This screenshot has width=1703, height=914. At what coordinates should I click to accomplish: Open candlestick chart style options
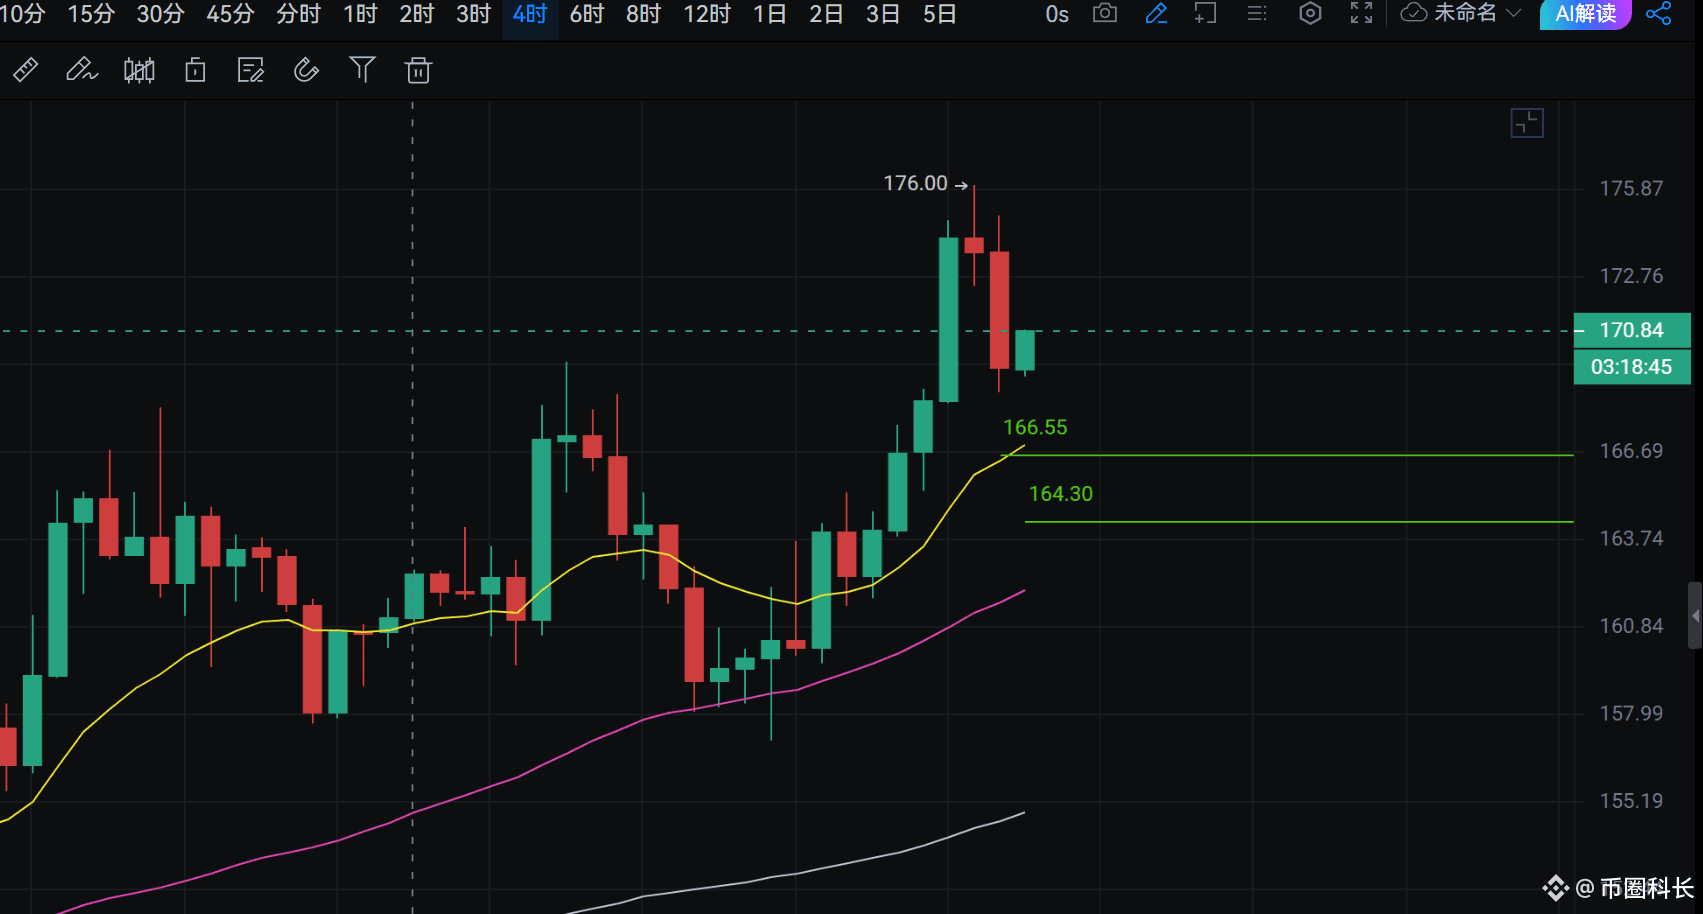click(139, 70)
